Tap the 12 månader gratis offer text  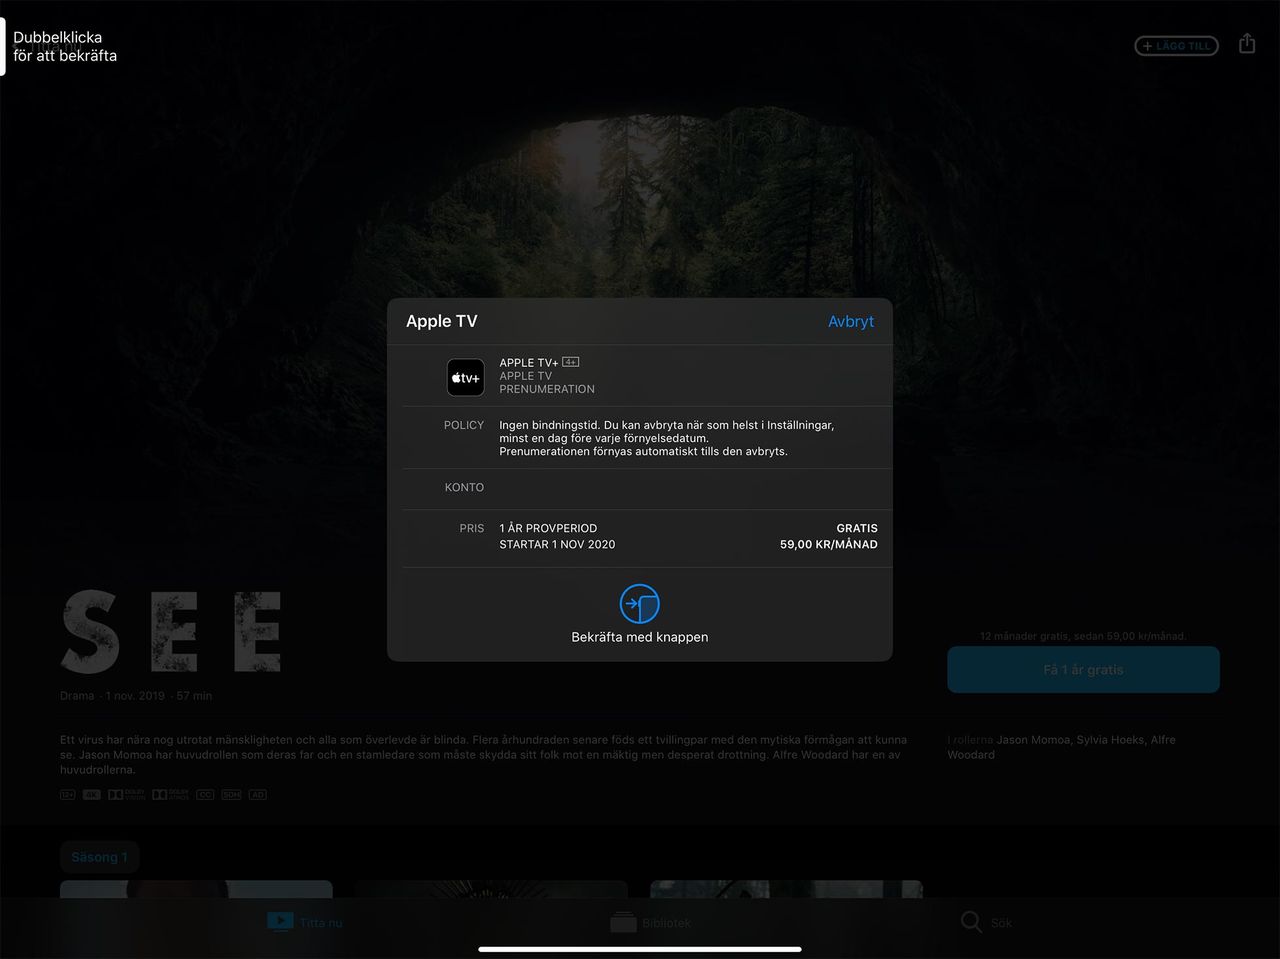(x=1083, y=636)
